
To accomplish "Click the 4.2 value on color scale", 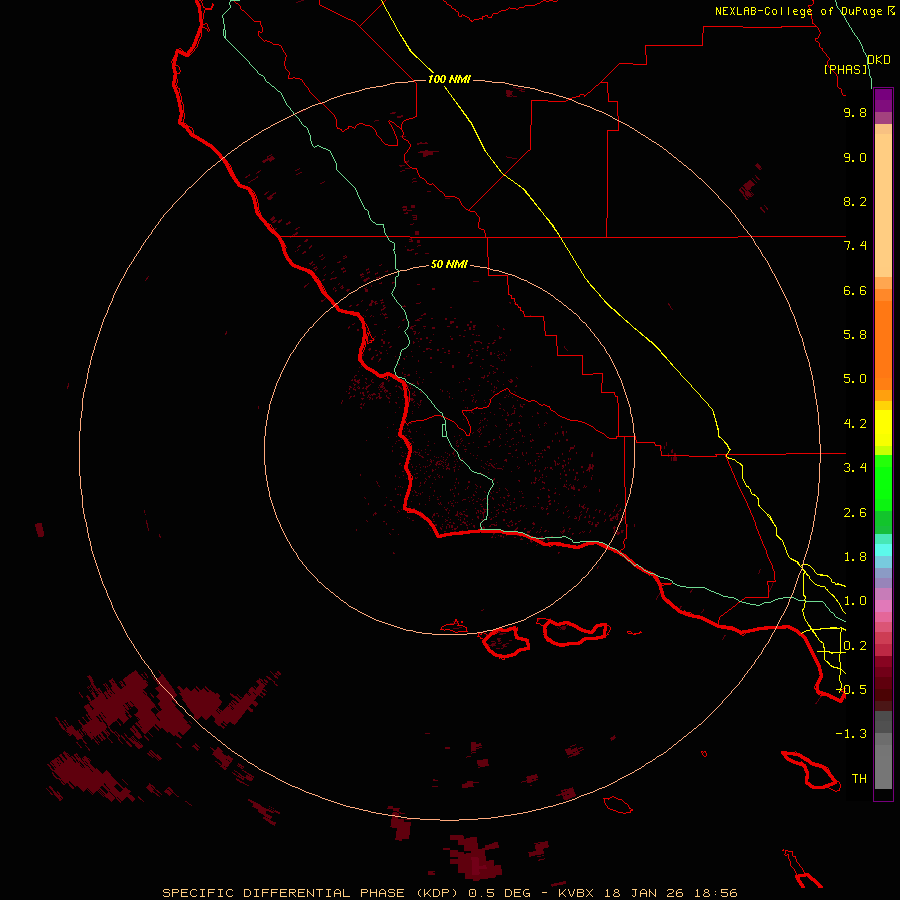I will tap(855, 424).
